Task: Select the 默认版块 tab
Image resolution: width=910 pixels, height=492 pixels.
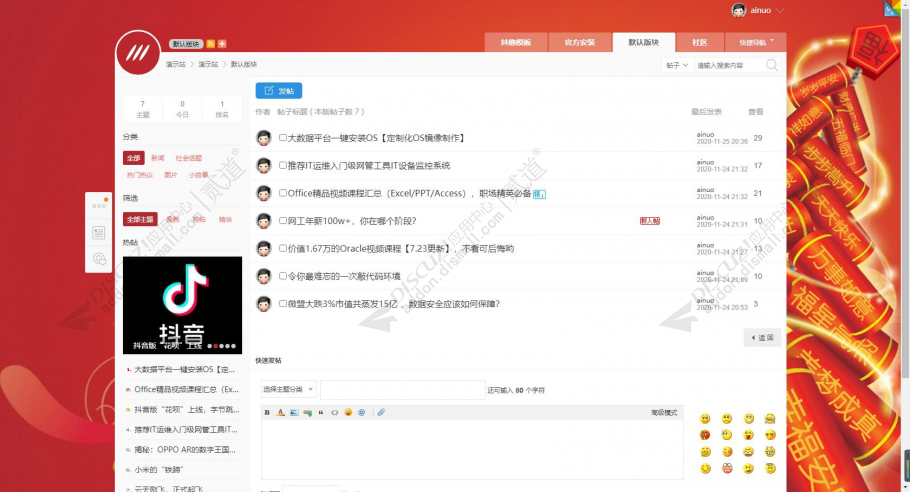Action: click(x=644, y=42)
